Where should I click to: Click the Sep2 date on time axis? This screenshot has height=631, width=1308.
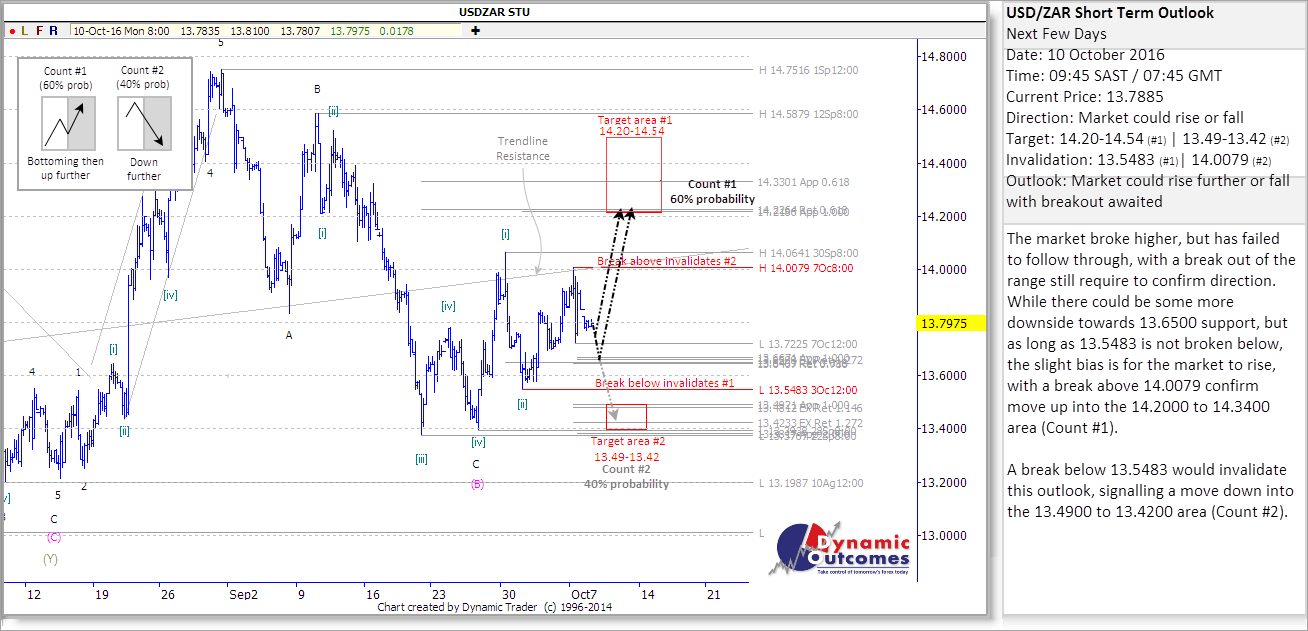click(x=243, y=594)
